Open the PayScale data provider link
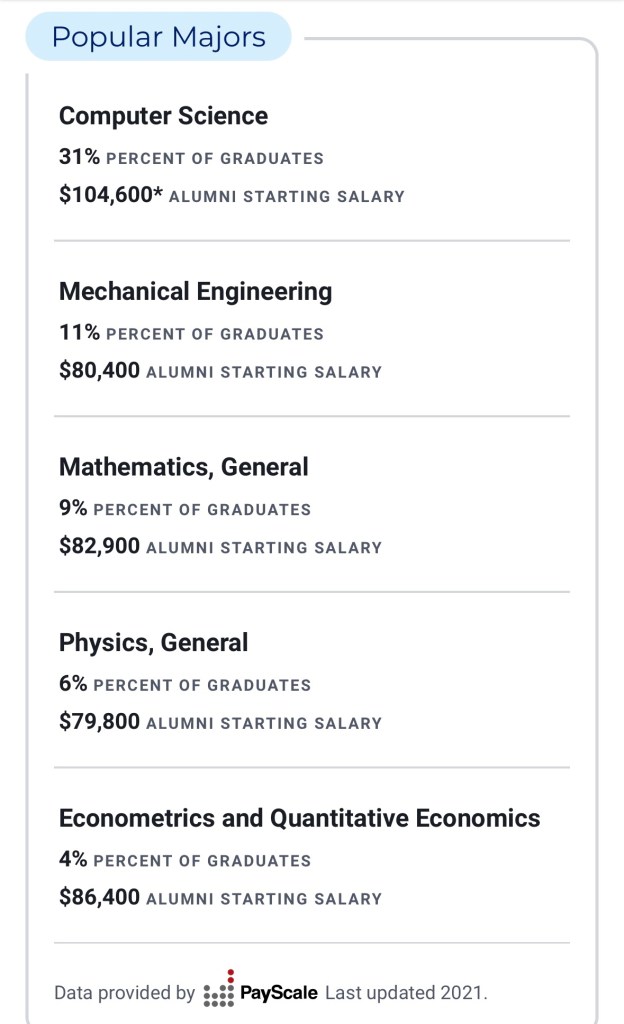 279,993
